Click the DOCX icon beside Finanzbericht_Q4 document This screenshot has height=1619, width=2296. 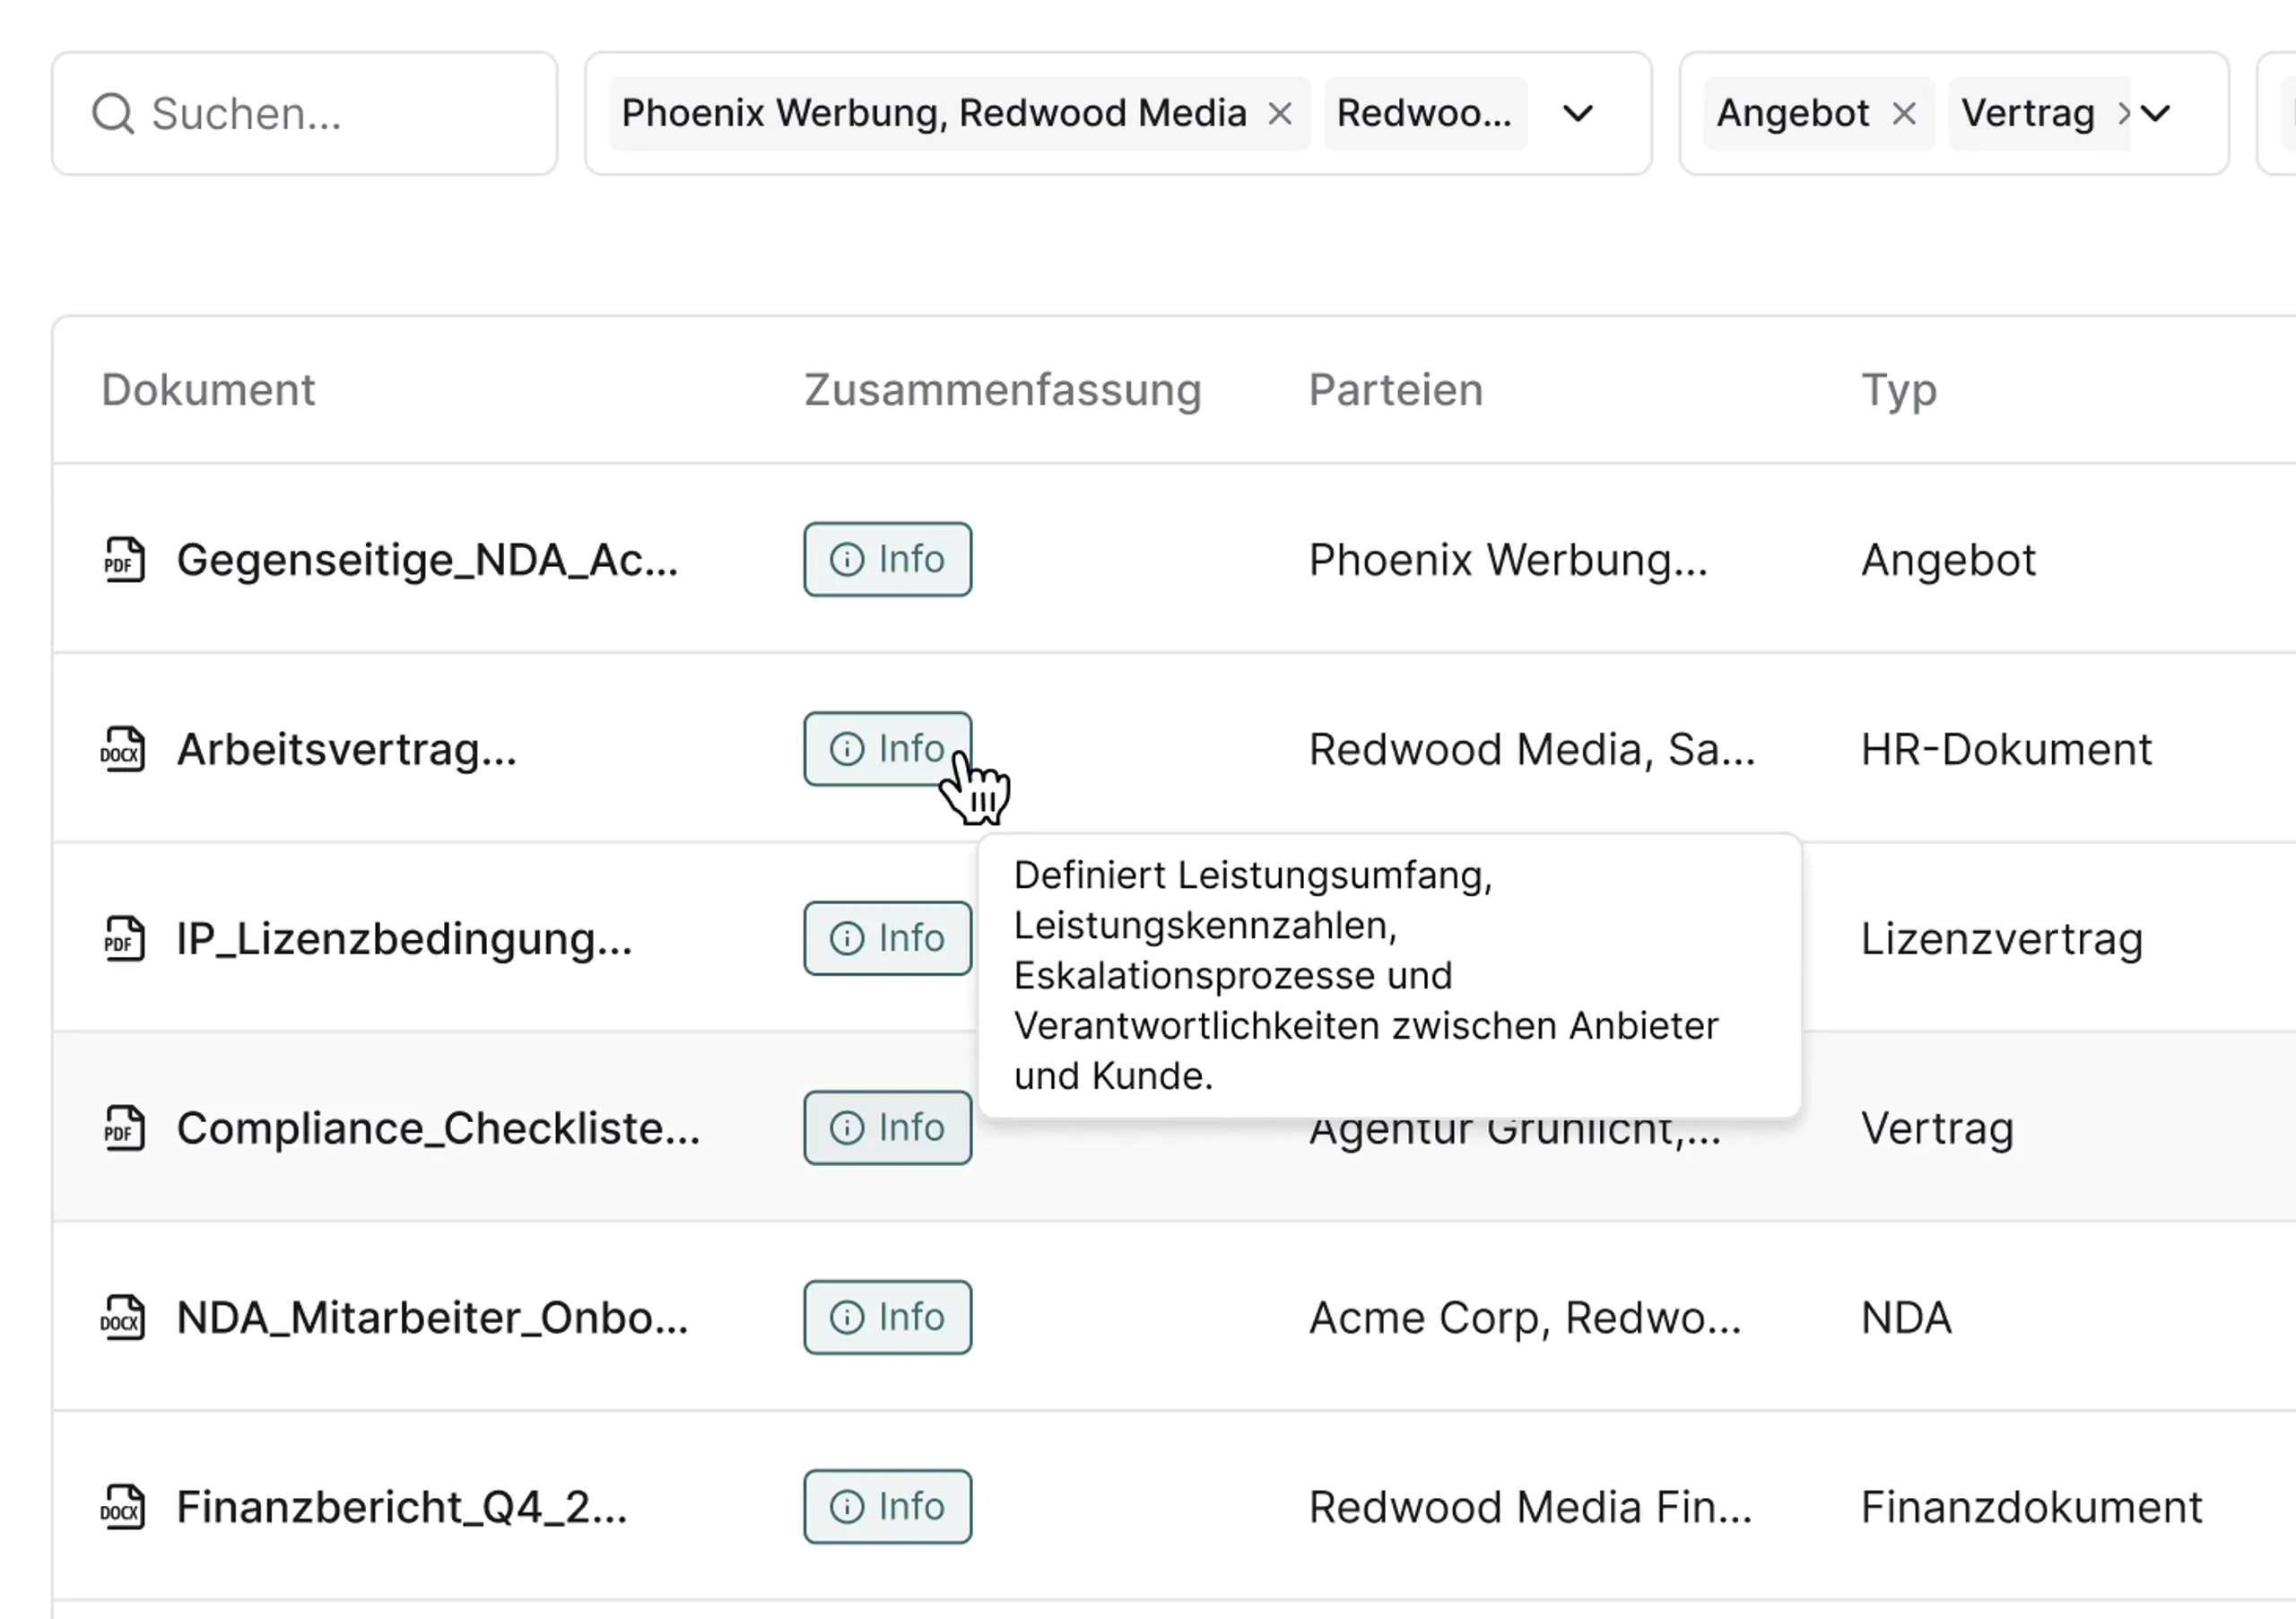[x=123, y=1507]
